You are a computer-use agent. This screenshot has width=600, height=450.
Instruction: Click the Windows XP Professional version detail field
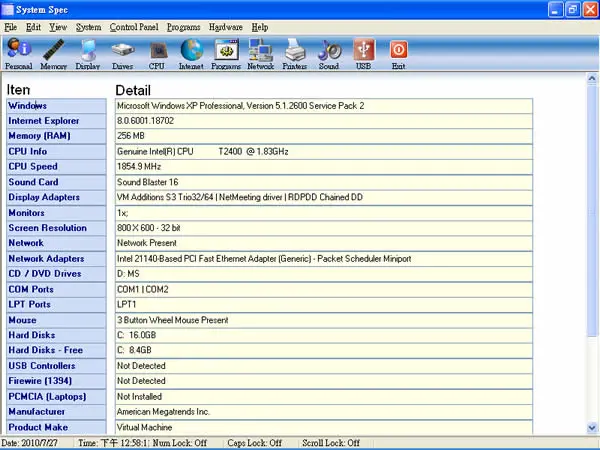[324, 106]
